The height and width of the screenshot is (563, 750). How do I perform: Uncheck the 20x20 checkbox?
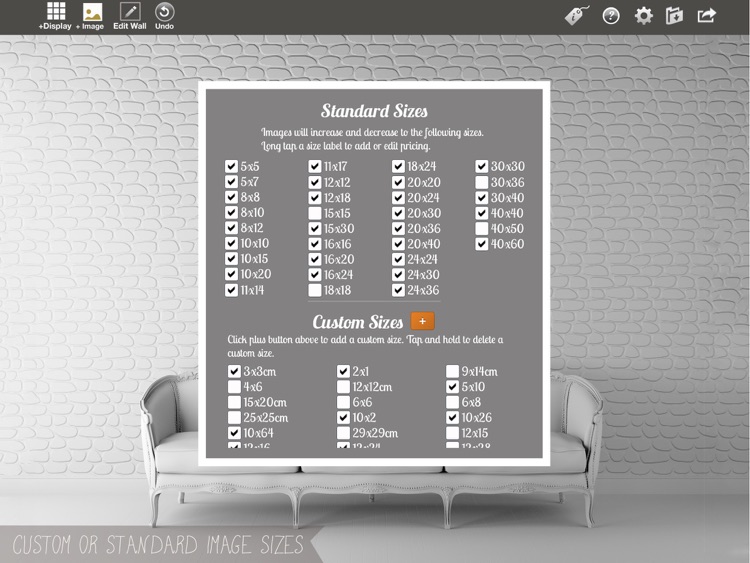click(x=398, y=182)
